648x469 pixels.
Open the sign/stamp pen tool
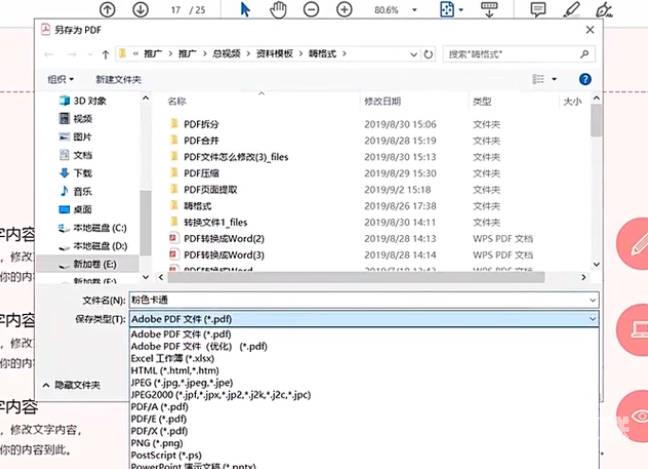(604, 9)
